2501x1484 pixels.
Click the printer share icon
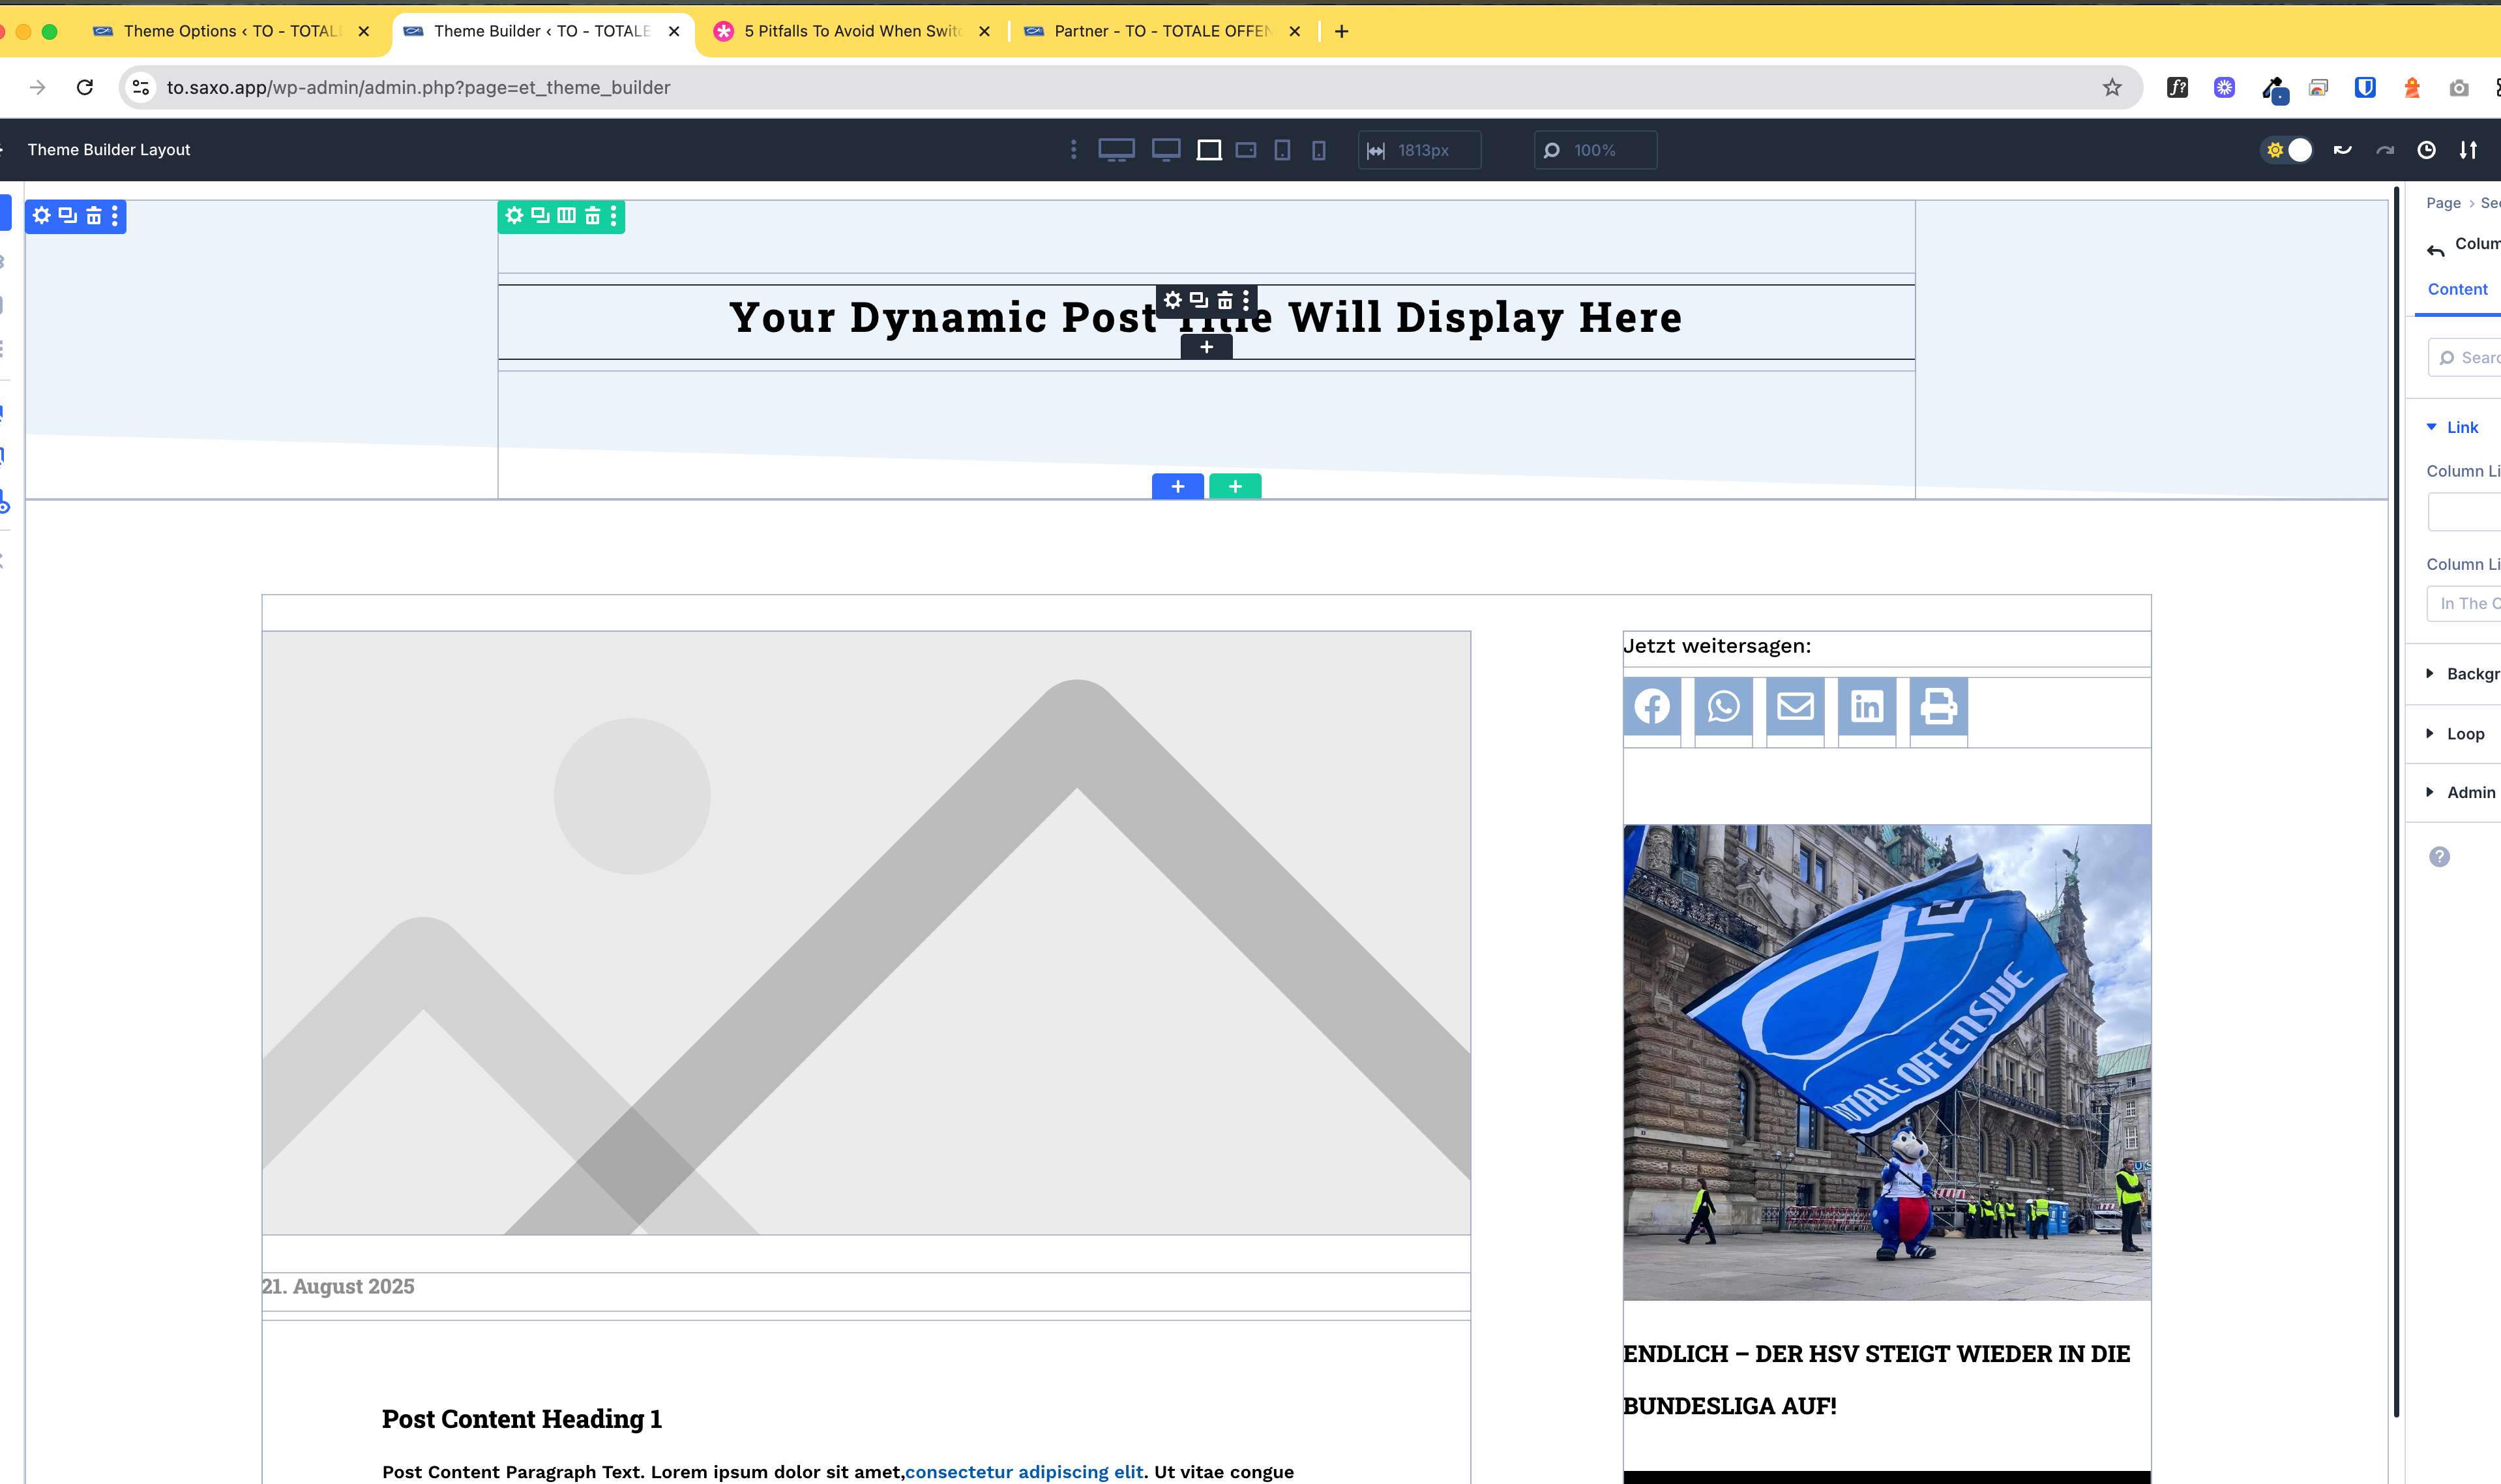click(1938, 707)
